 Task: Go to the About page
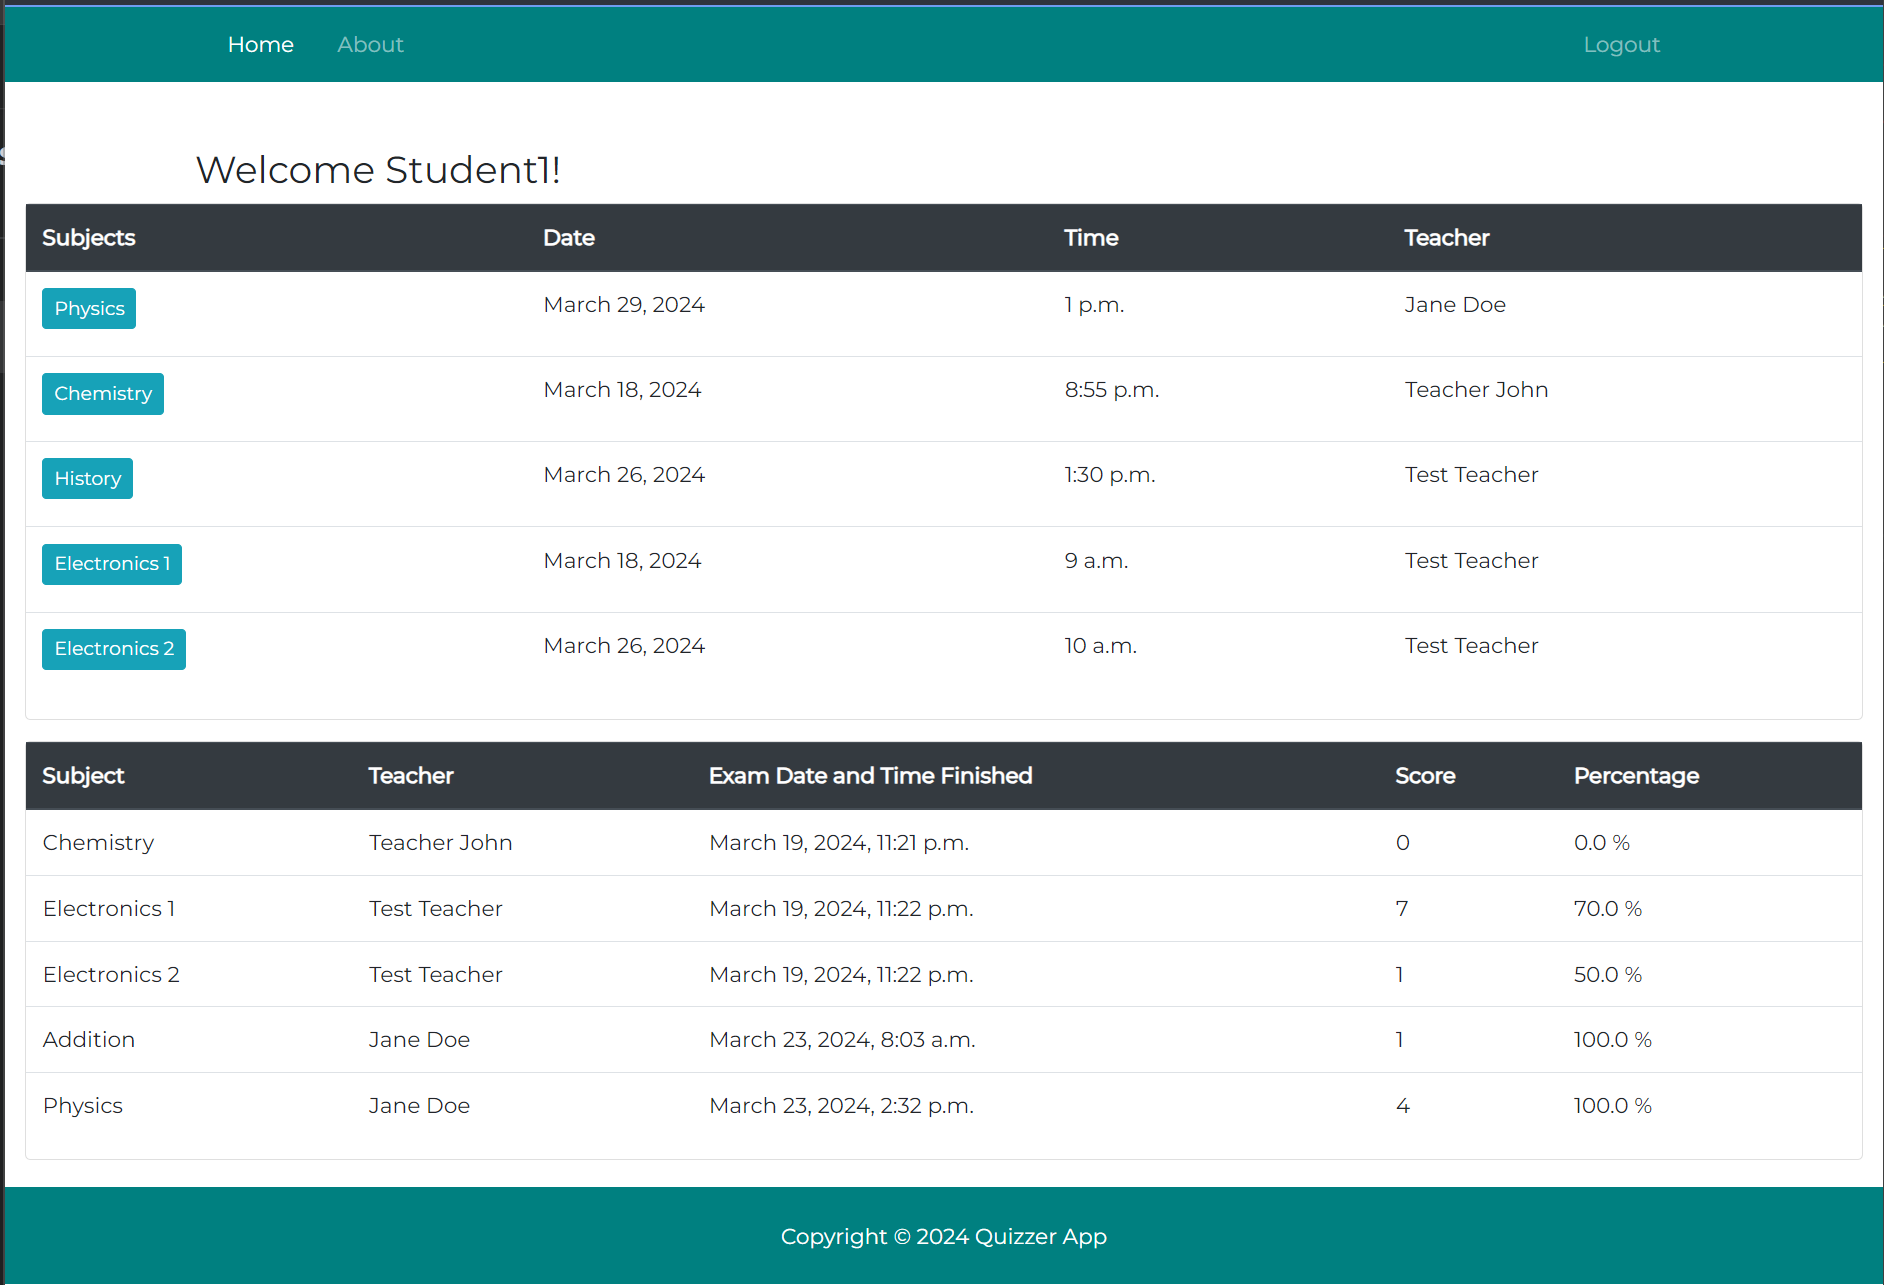370,45
